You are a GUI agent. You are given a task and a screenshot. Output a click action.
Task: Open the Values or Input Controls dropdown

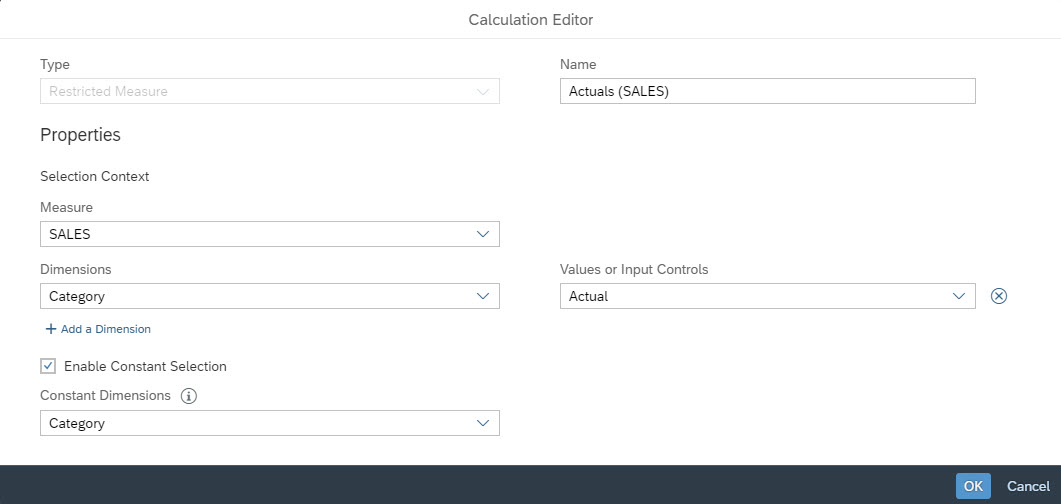click(x=768, y=296)
